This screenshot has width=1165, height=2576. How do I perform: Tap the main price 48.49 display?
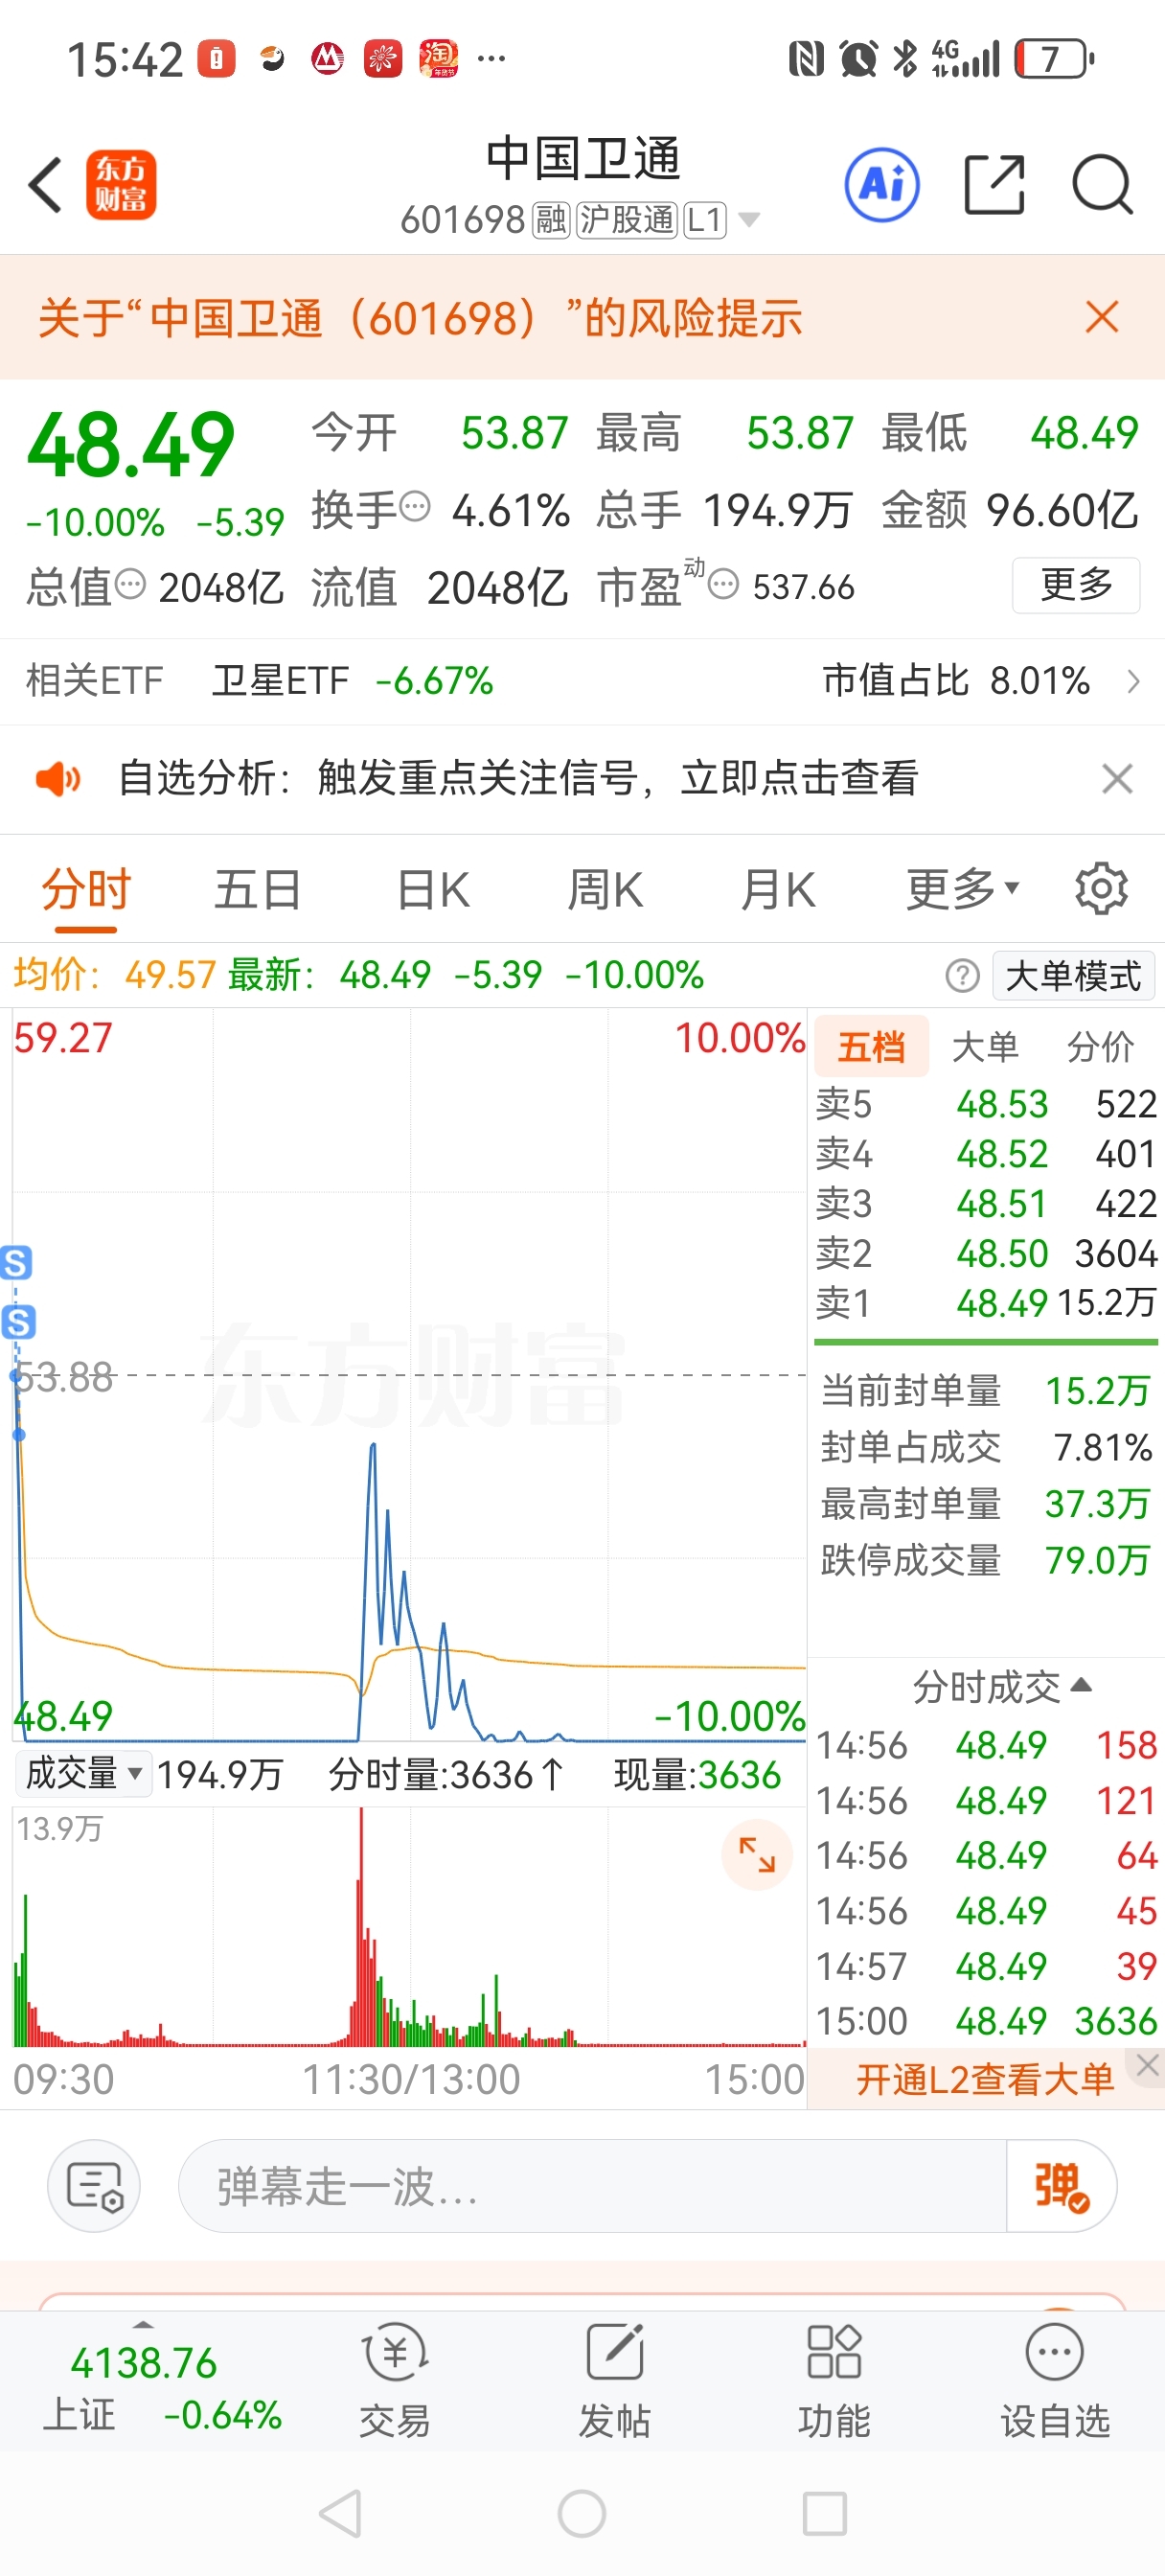[130, 445]
